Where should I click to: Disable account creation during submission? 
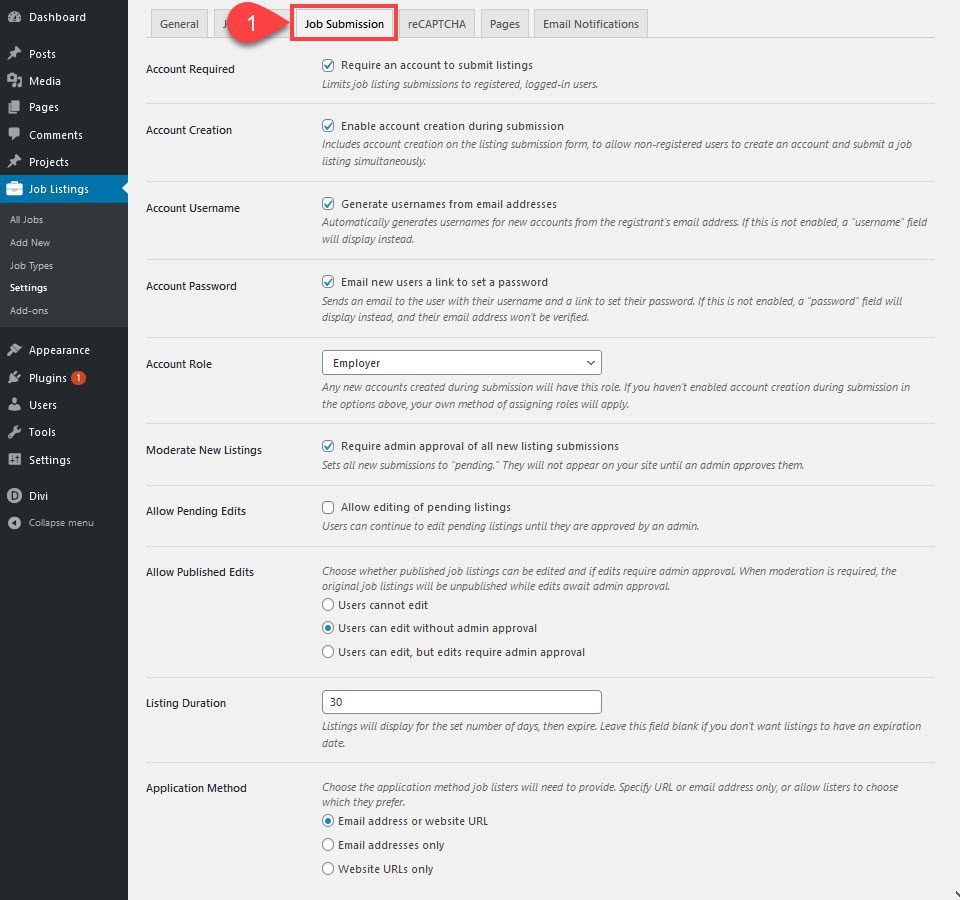pos(328,126)
